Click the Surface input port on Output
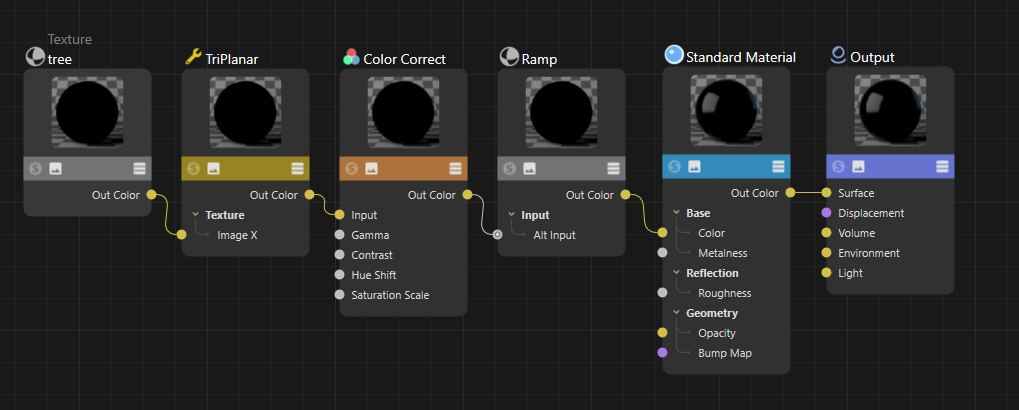The width and height of the screenshot is (1019, 410). (826, 192)
